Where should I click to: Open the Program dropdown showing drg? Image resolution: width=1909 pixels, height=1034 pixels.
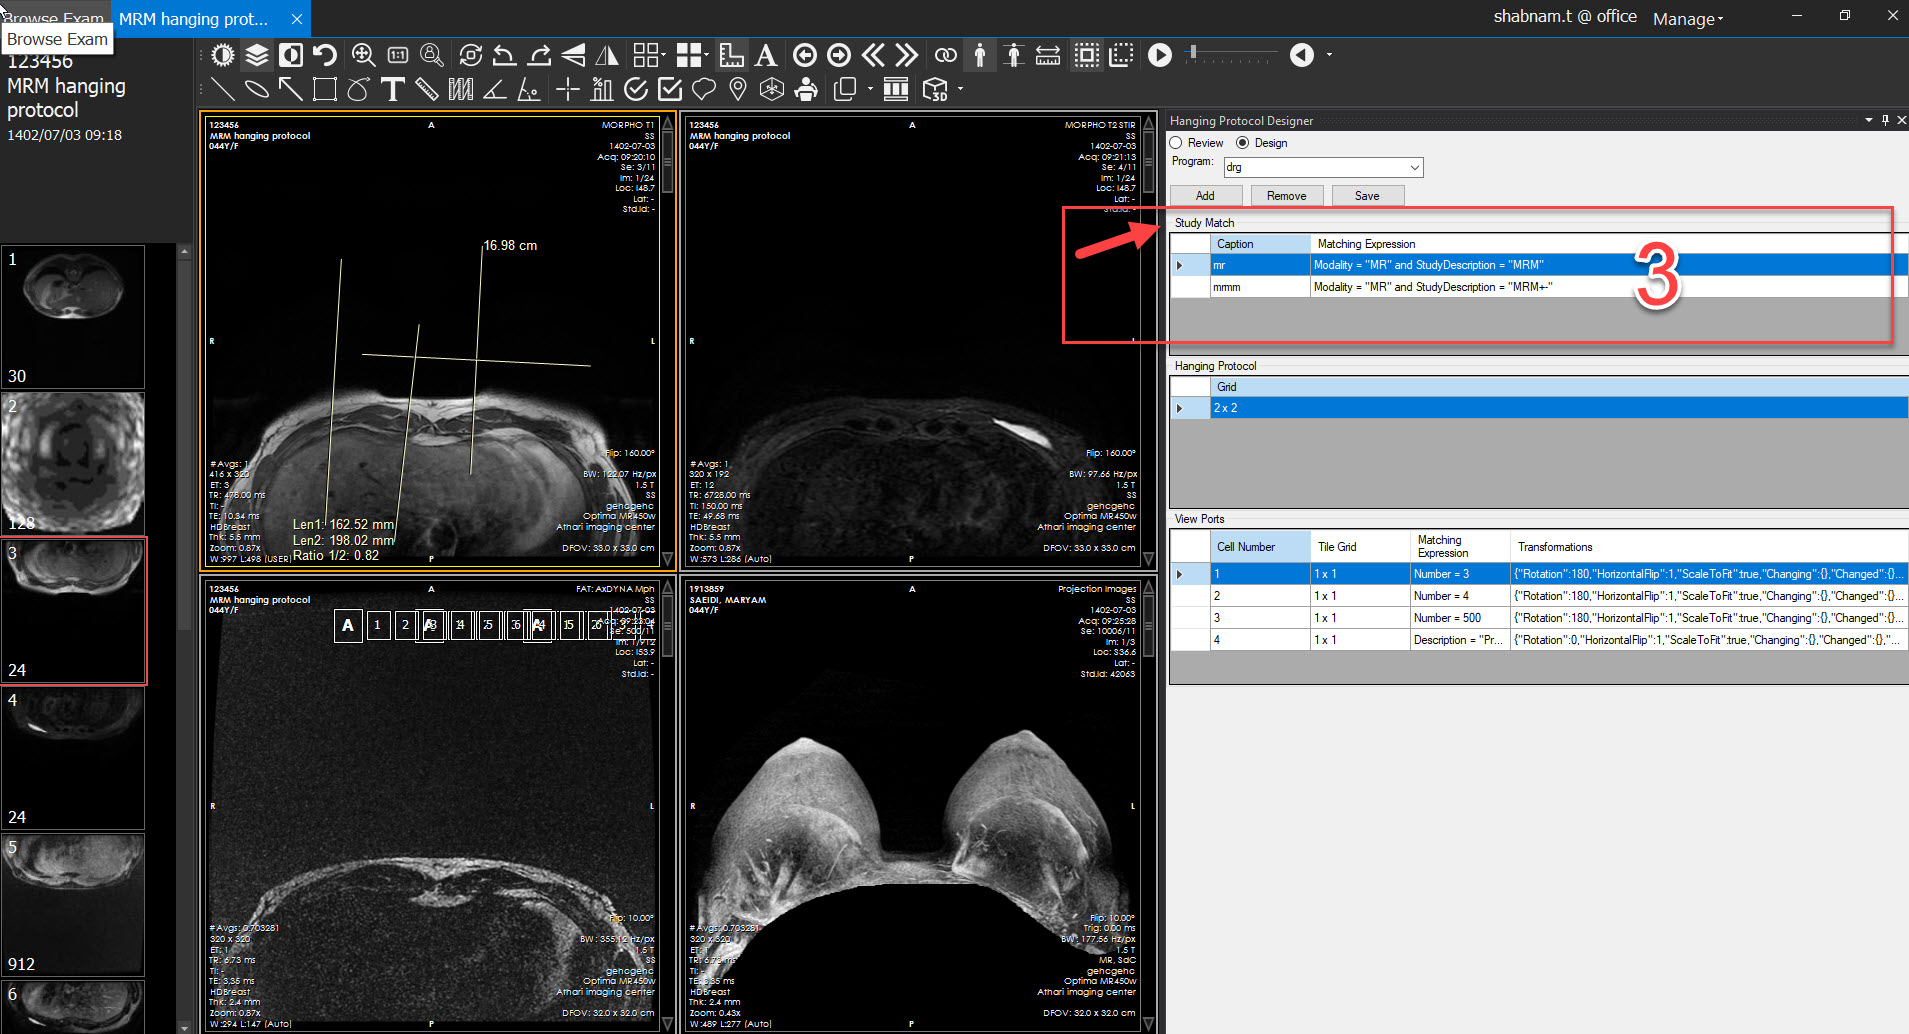[x=1413, y=167]
